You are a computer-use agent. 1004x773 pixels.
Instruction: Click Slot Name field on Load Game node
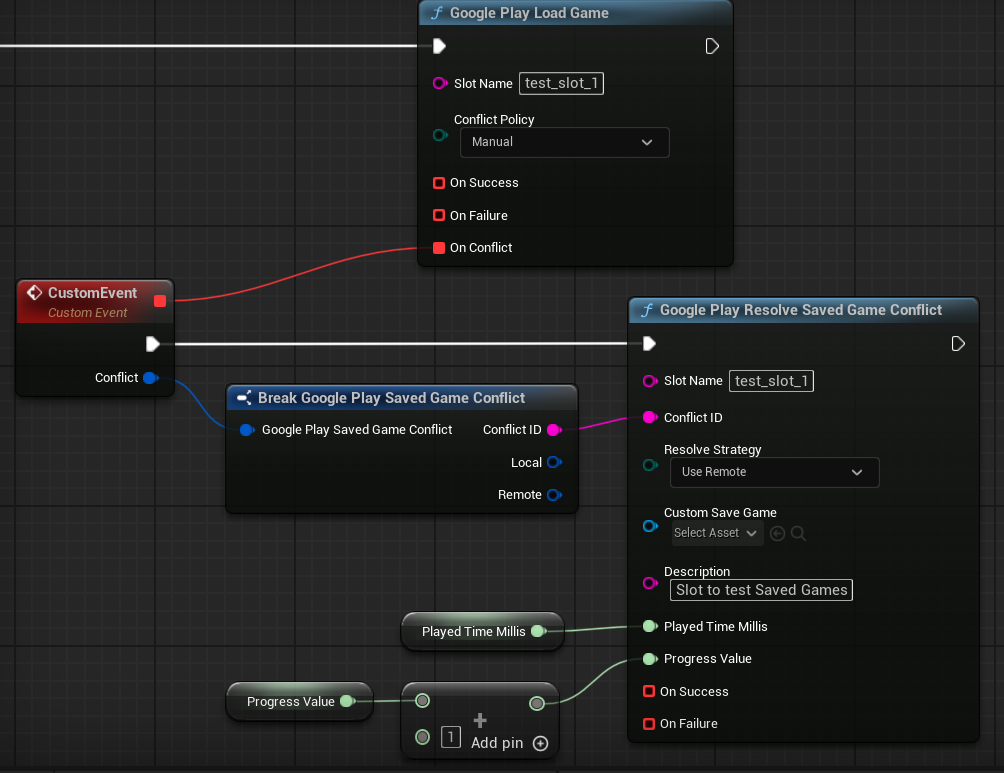point(561,84)
